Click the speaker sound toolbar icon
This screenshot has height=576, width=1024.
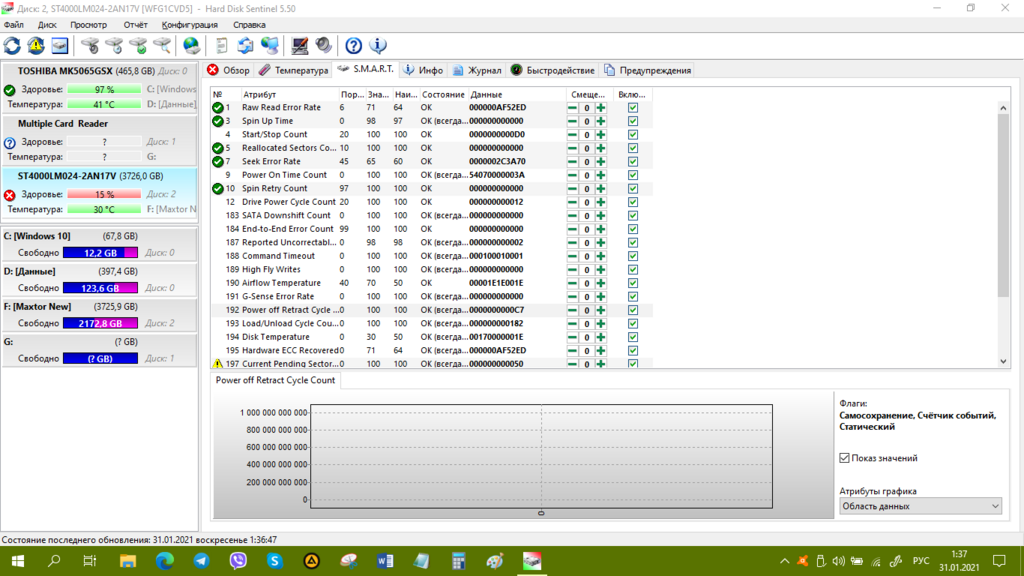coord(324,46)
